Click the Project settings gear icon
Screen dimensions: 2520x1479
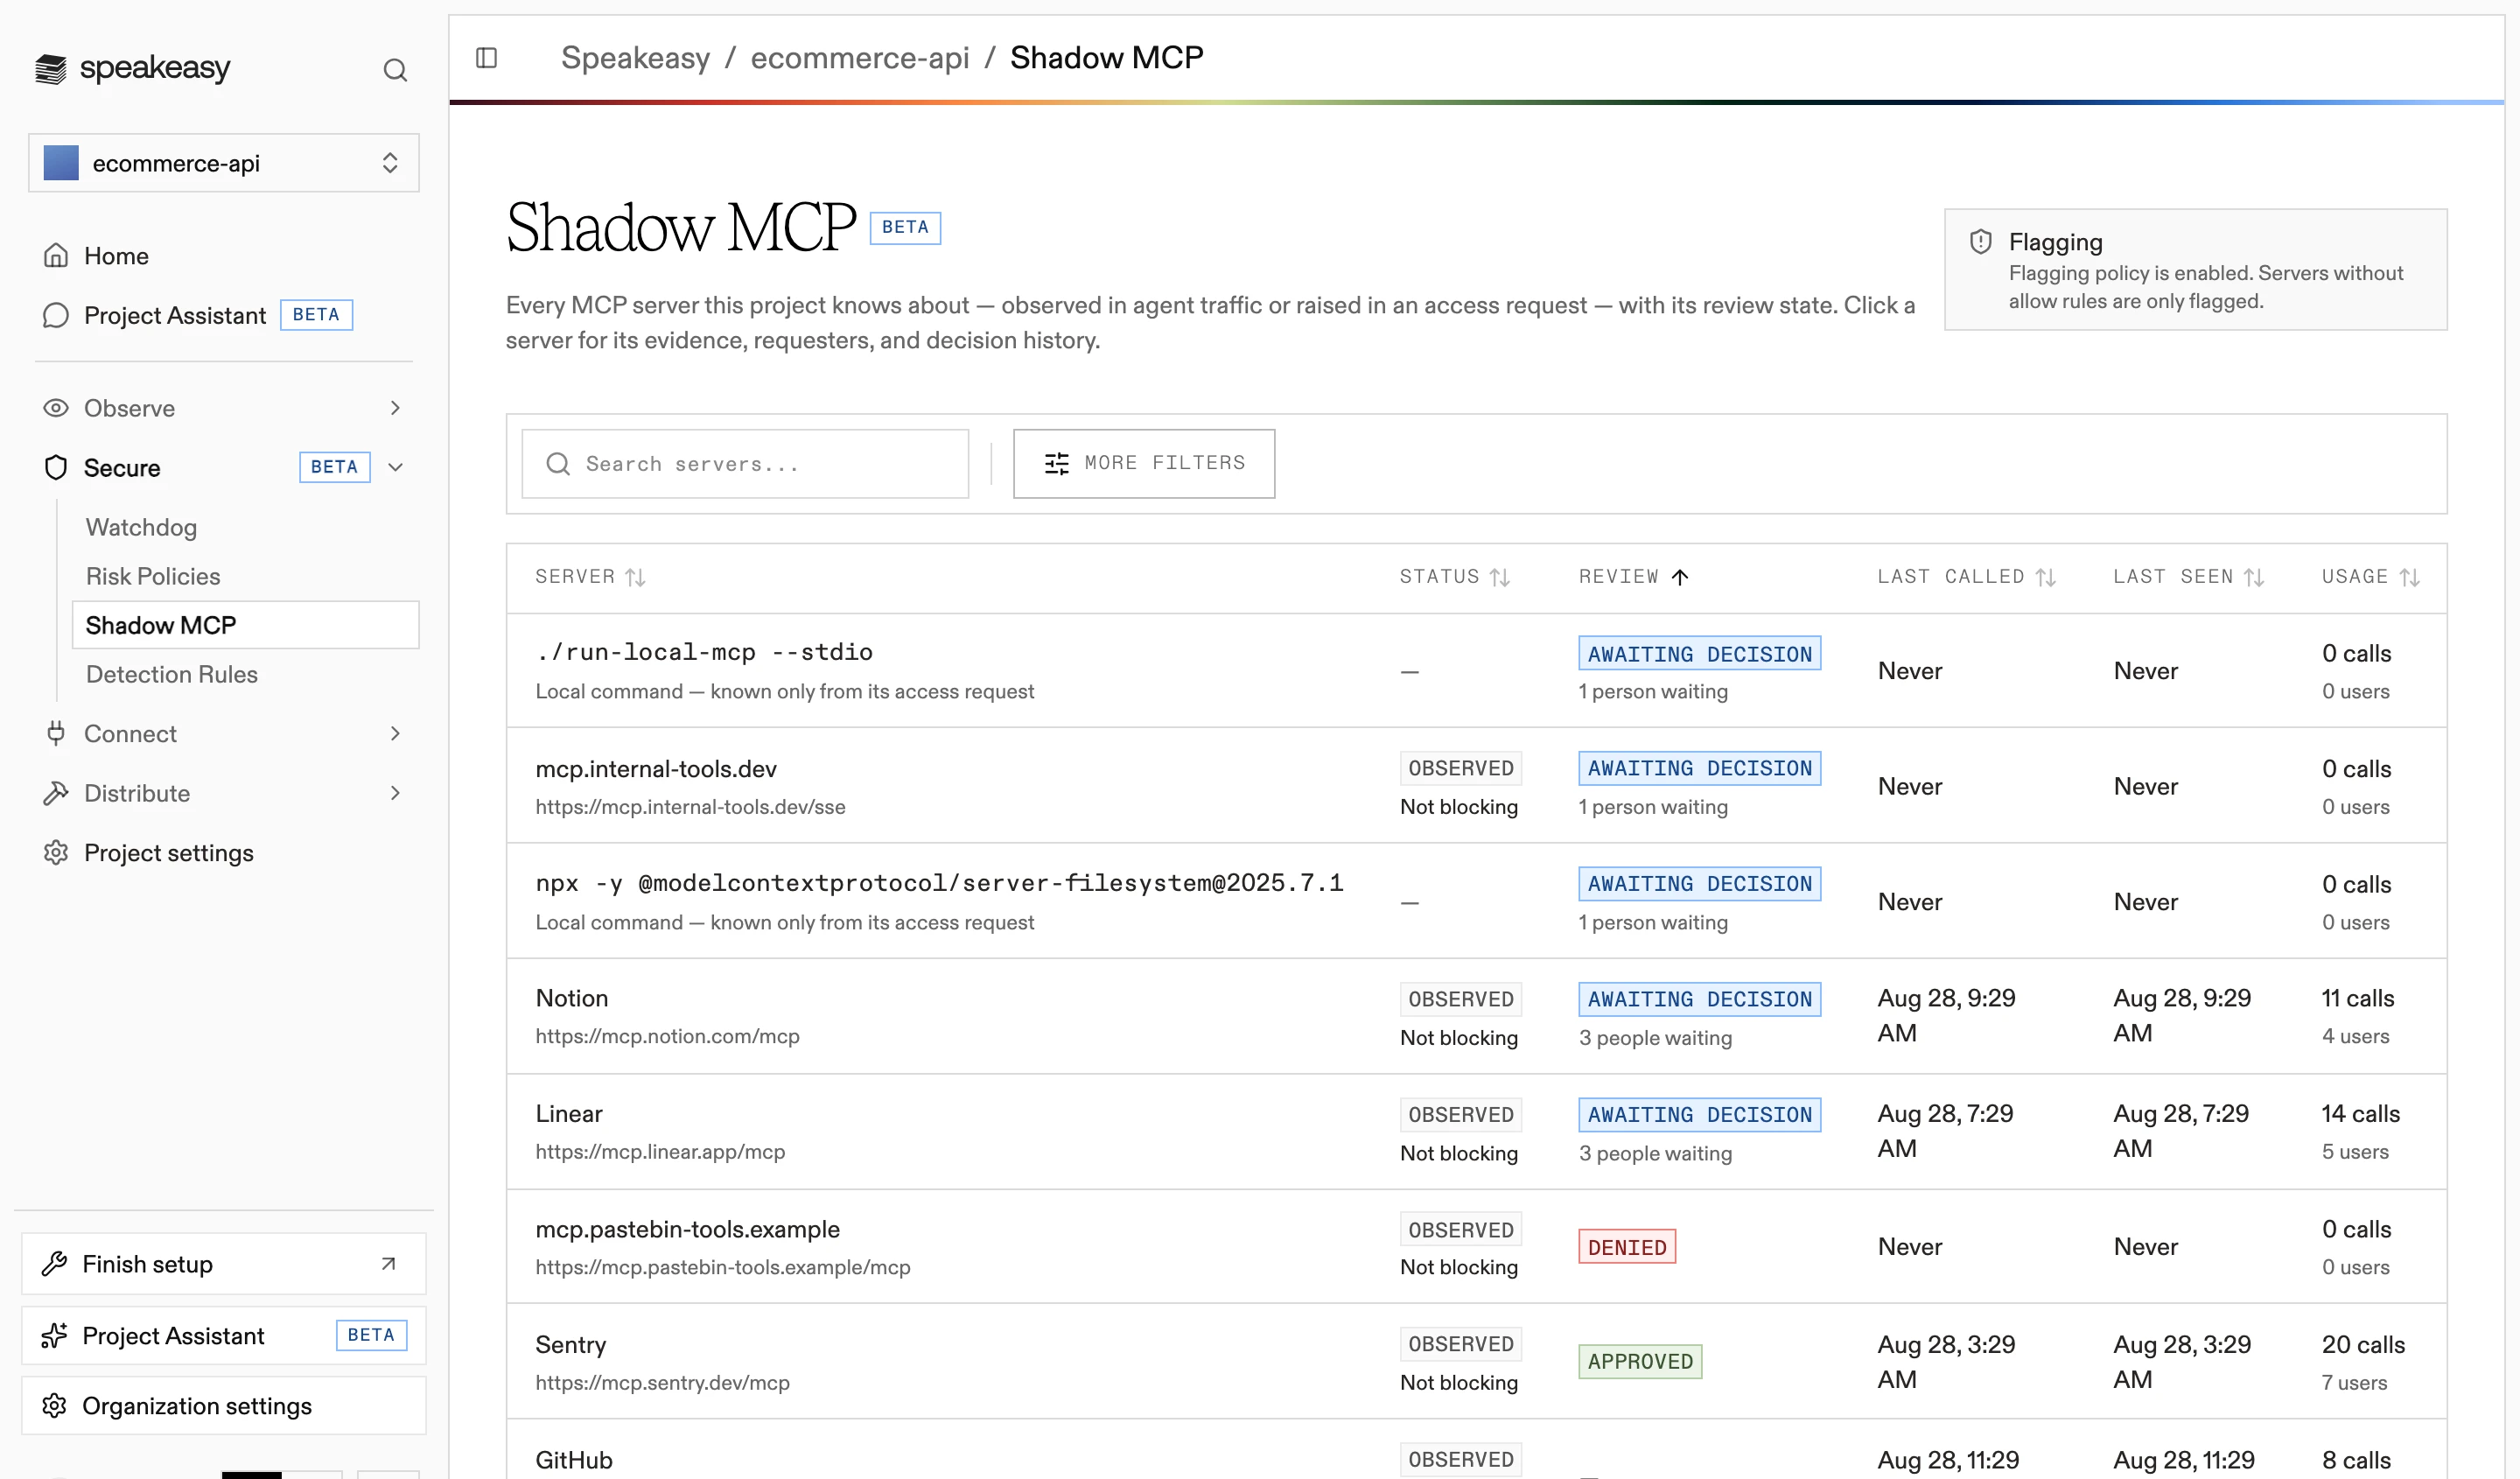[56, 852]
